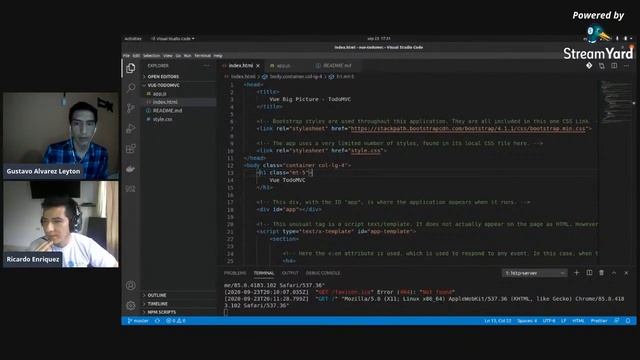This screenshot has width=640, height=360.
Task: Open the Visual Studio Code app menu in top bar
Action: 173,39
